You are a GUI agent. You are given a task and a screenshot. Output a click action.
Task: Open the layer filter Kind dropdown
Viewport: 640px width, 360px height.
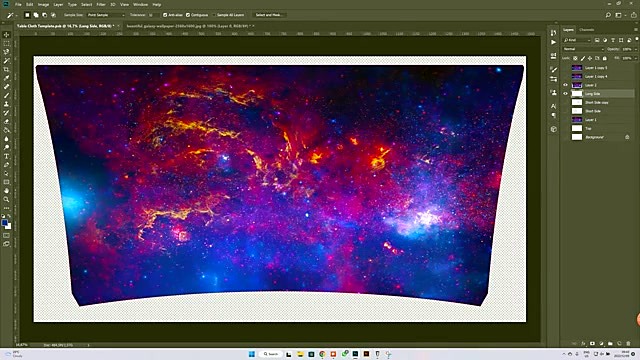[x=577, y=40]
